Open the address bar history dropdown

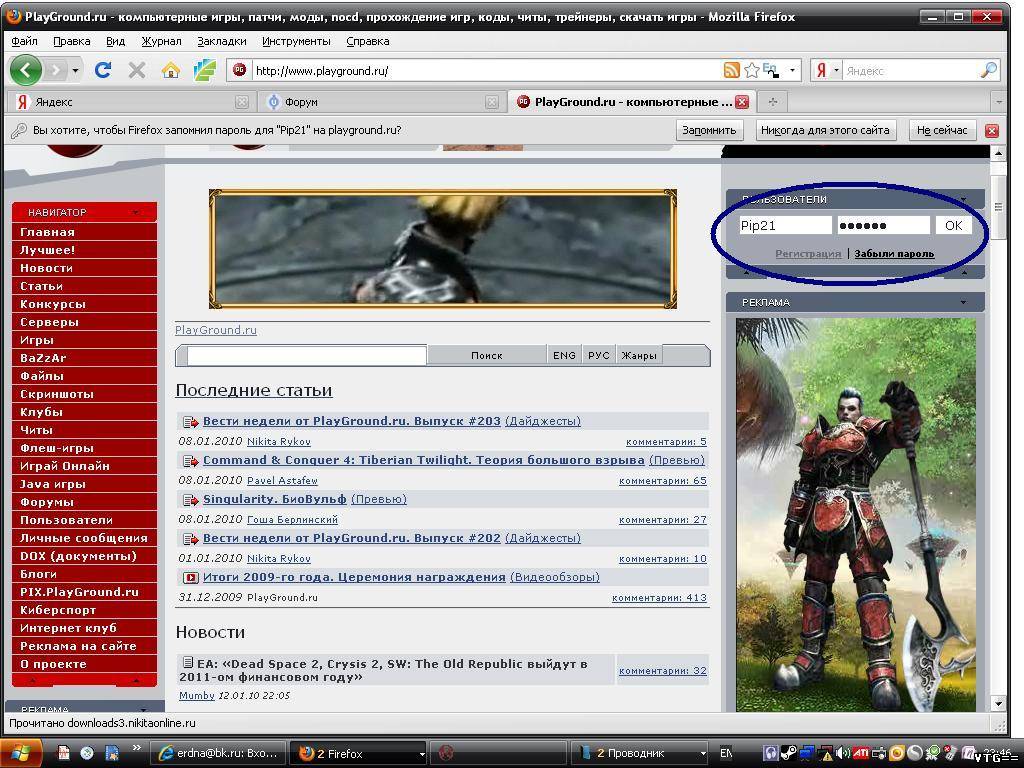point(792,70)
